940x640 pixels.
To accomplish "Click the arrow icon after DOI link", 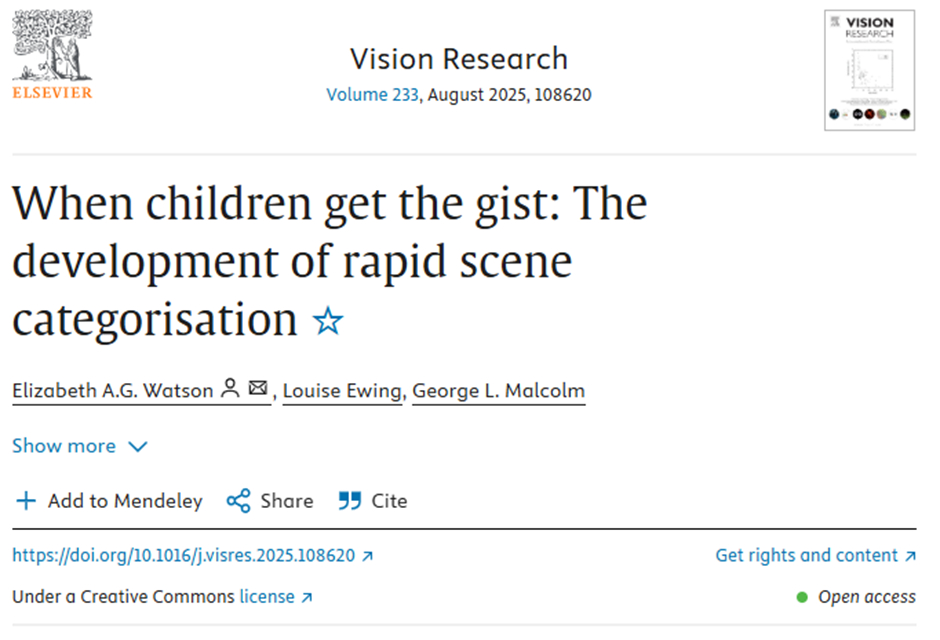I will 367,556.
